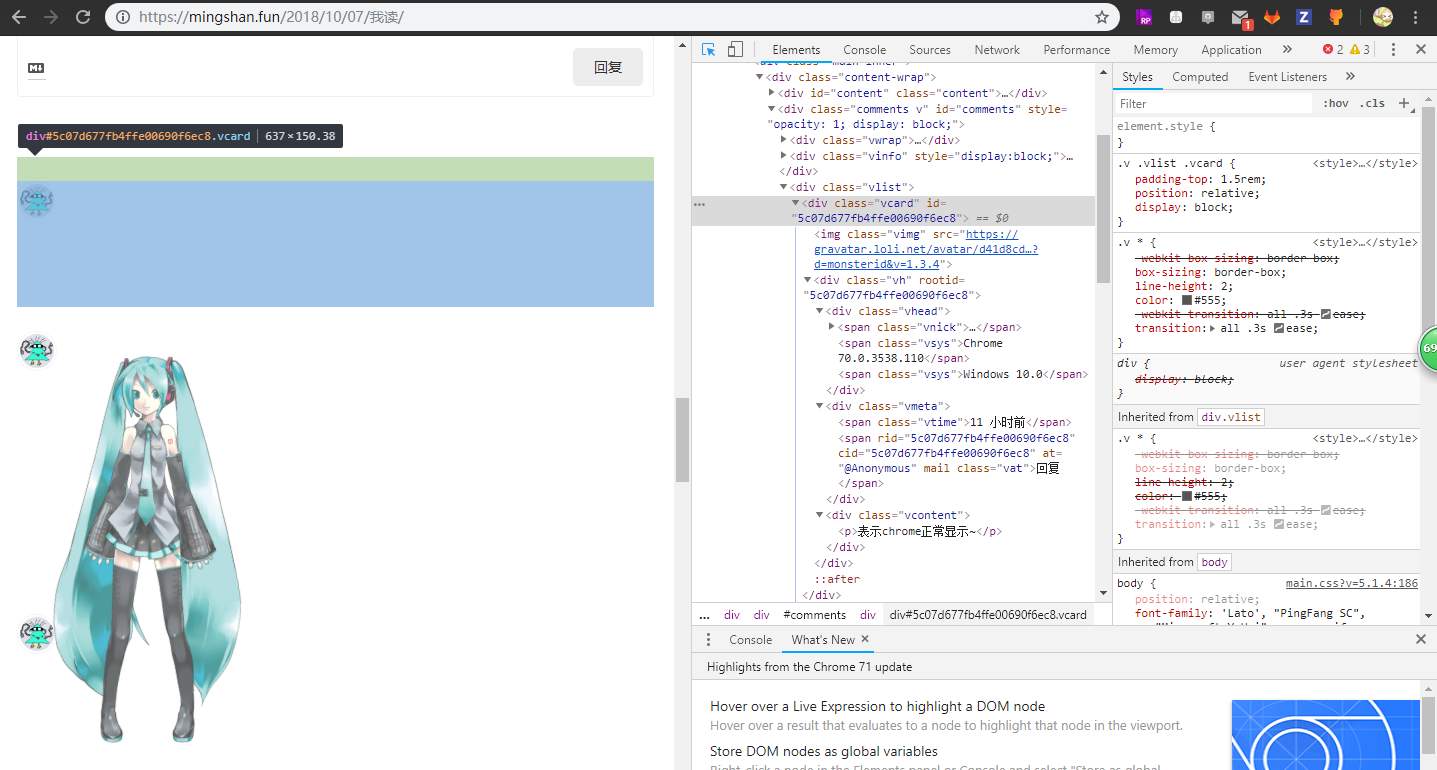Bookmark this page with the star icon
This screenshot has width=1437, height=770.
tap(1102, 17)
